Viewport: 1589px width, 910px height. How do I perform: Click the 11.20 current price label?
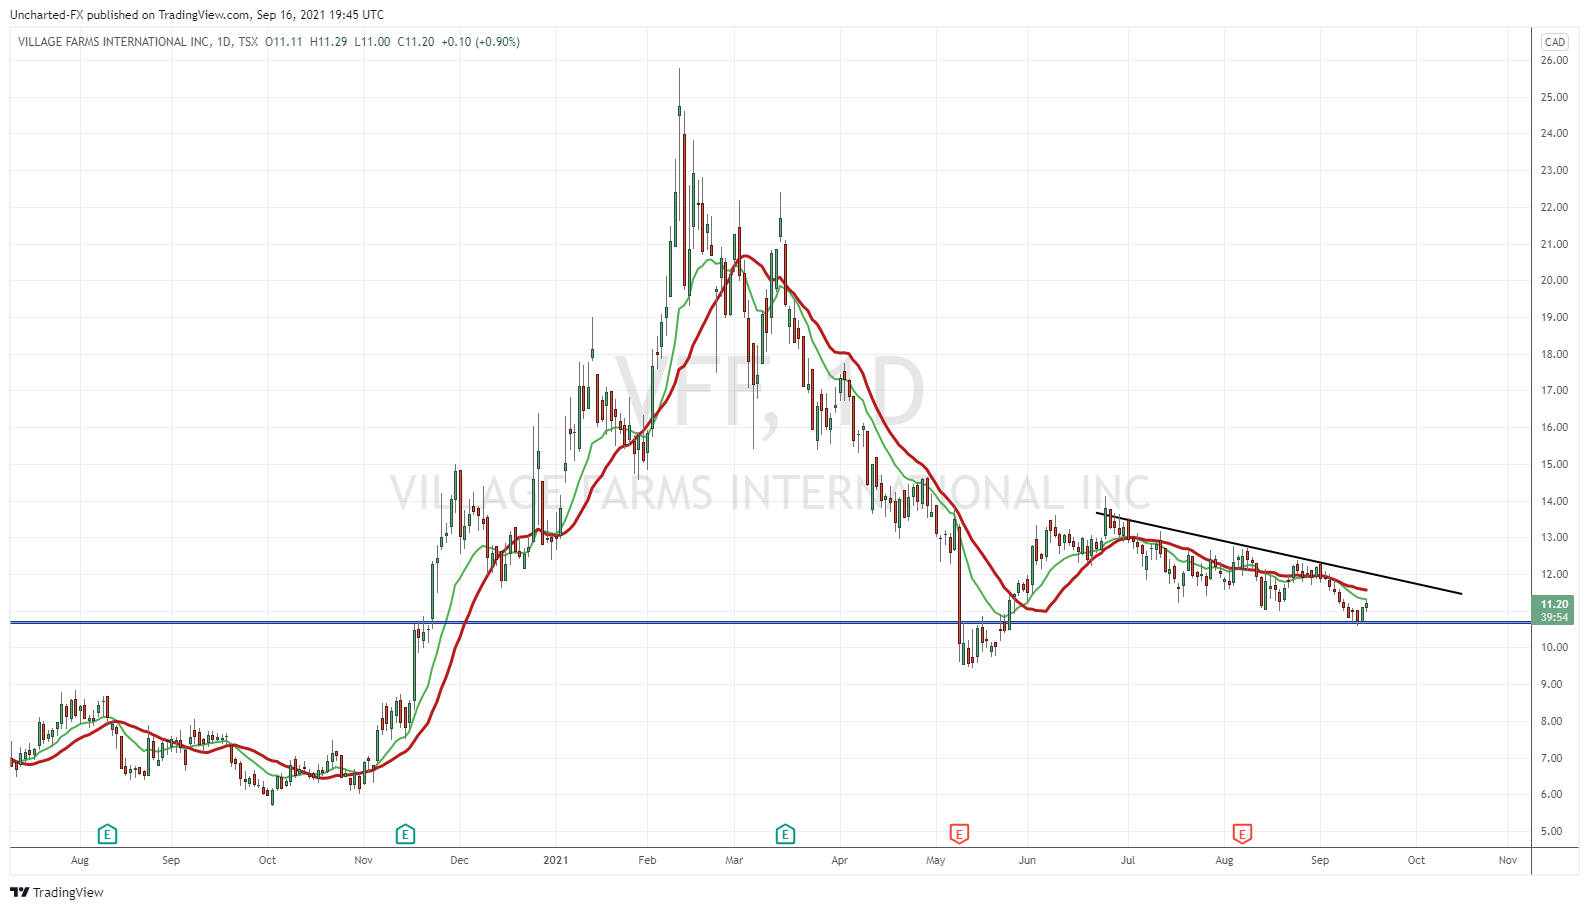1554,604
